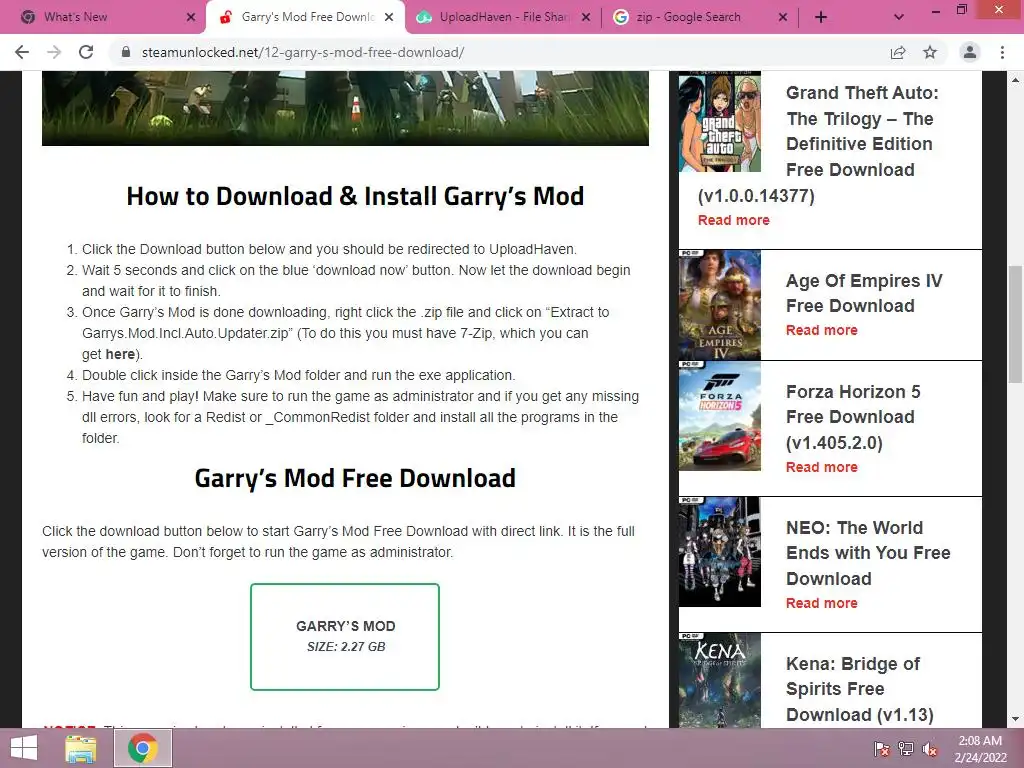Open the Windows Start menu
The image size is (1024, 768).
[24, 748]
